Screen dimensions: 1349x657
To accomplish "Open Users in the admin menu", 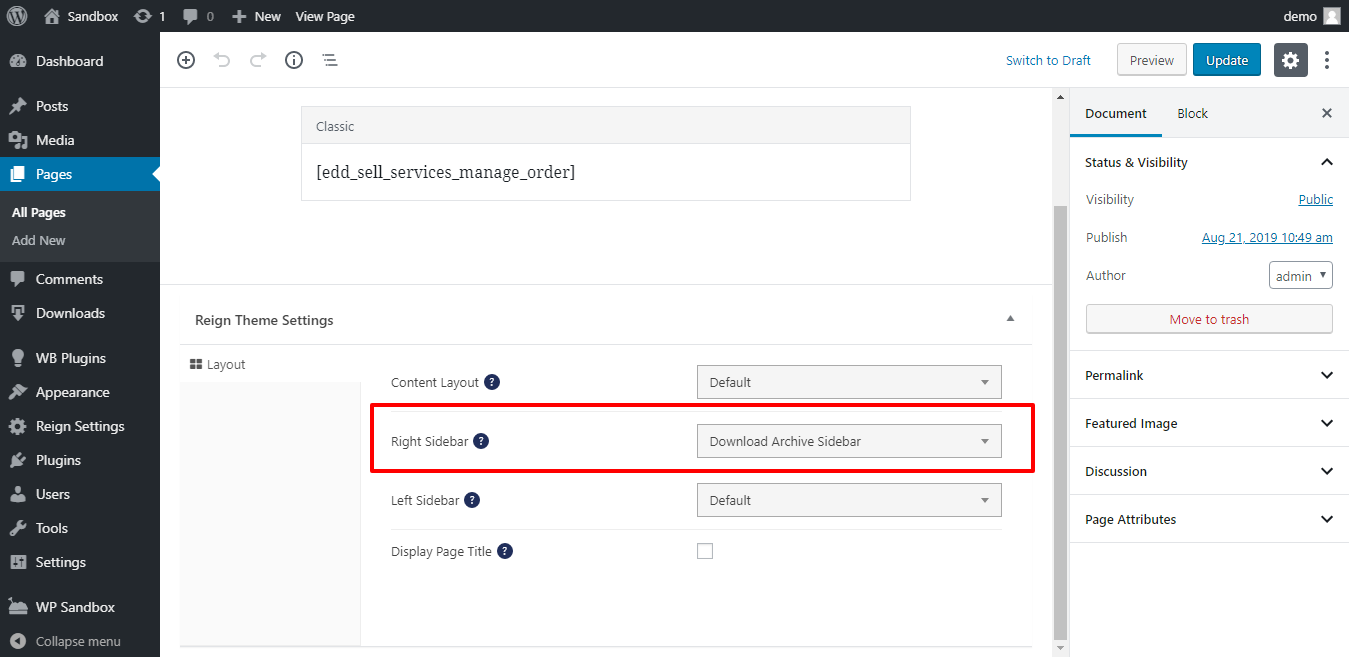I will tap(80, 494).
